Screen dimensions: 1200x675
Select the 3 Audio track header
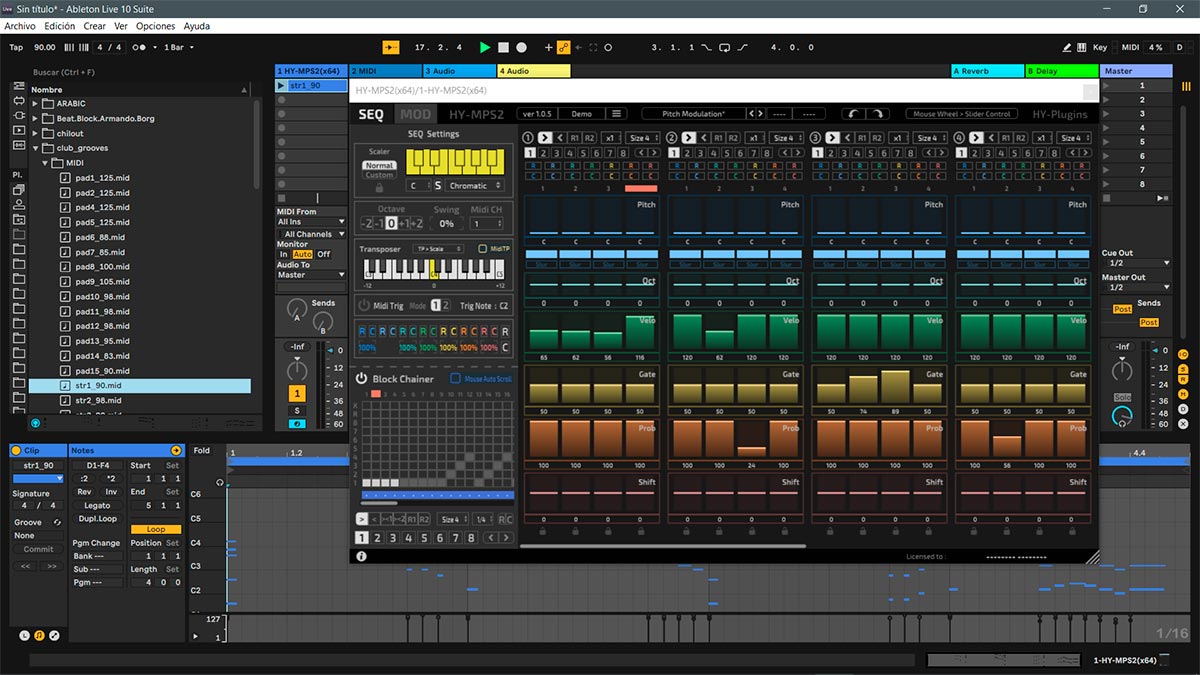click(x=459, y=71)
